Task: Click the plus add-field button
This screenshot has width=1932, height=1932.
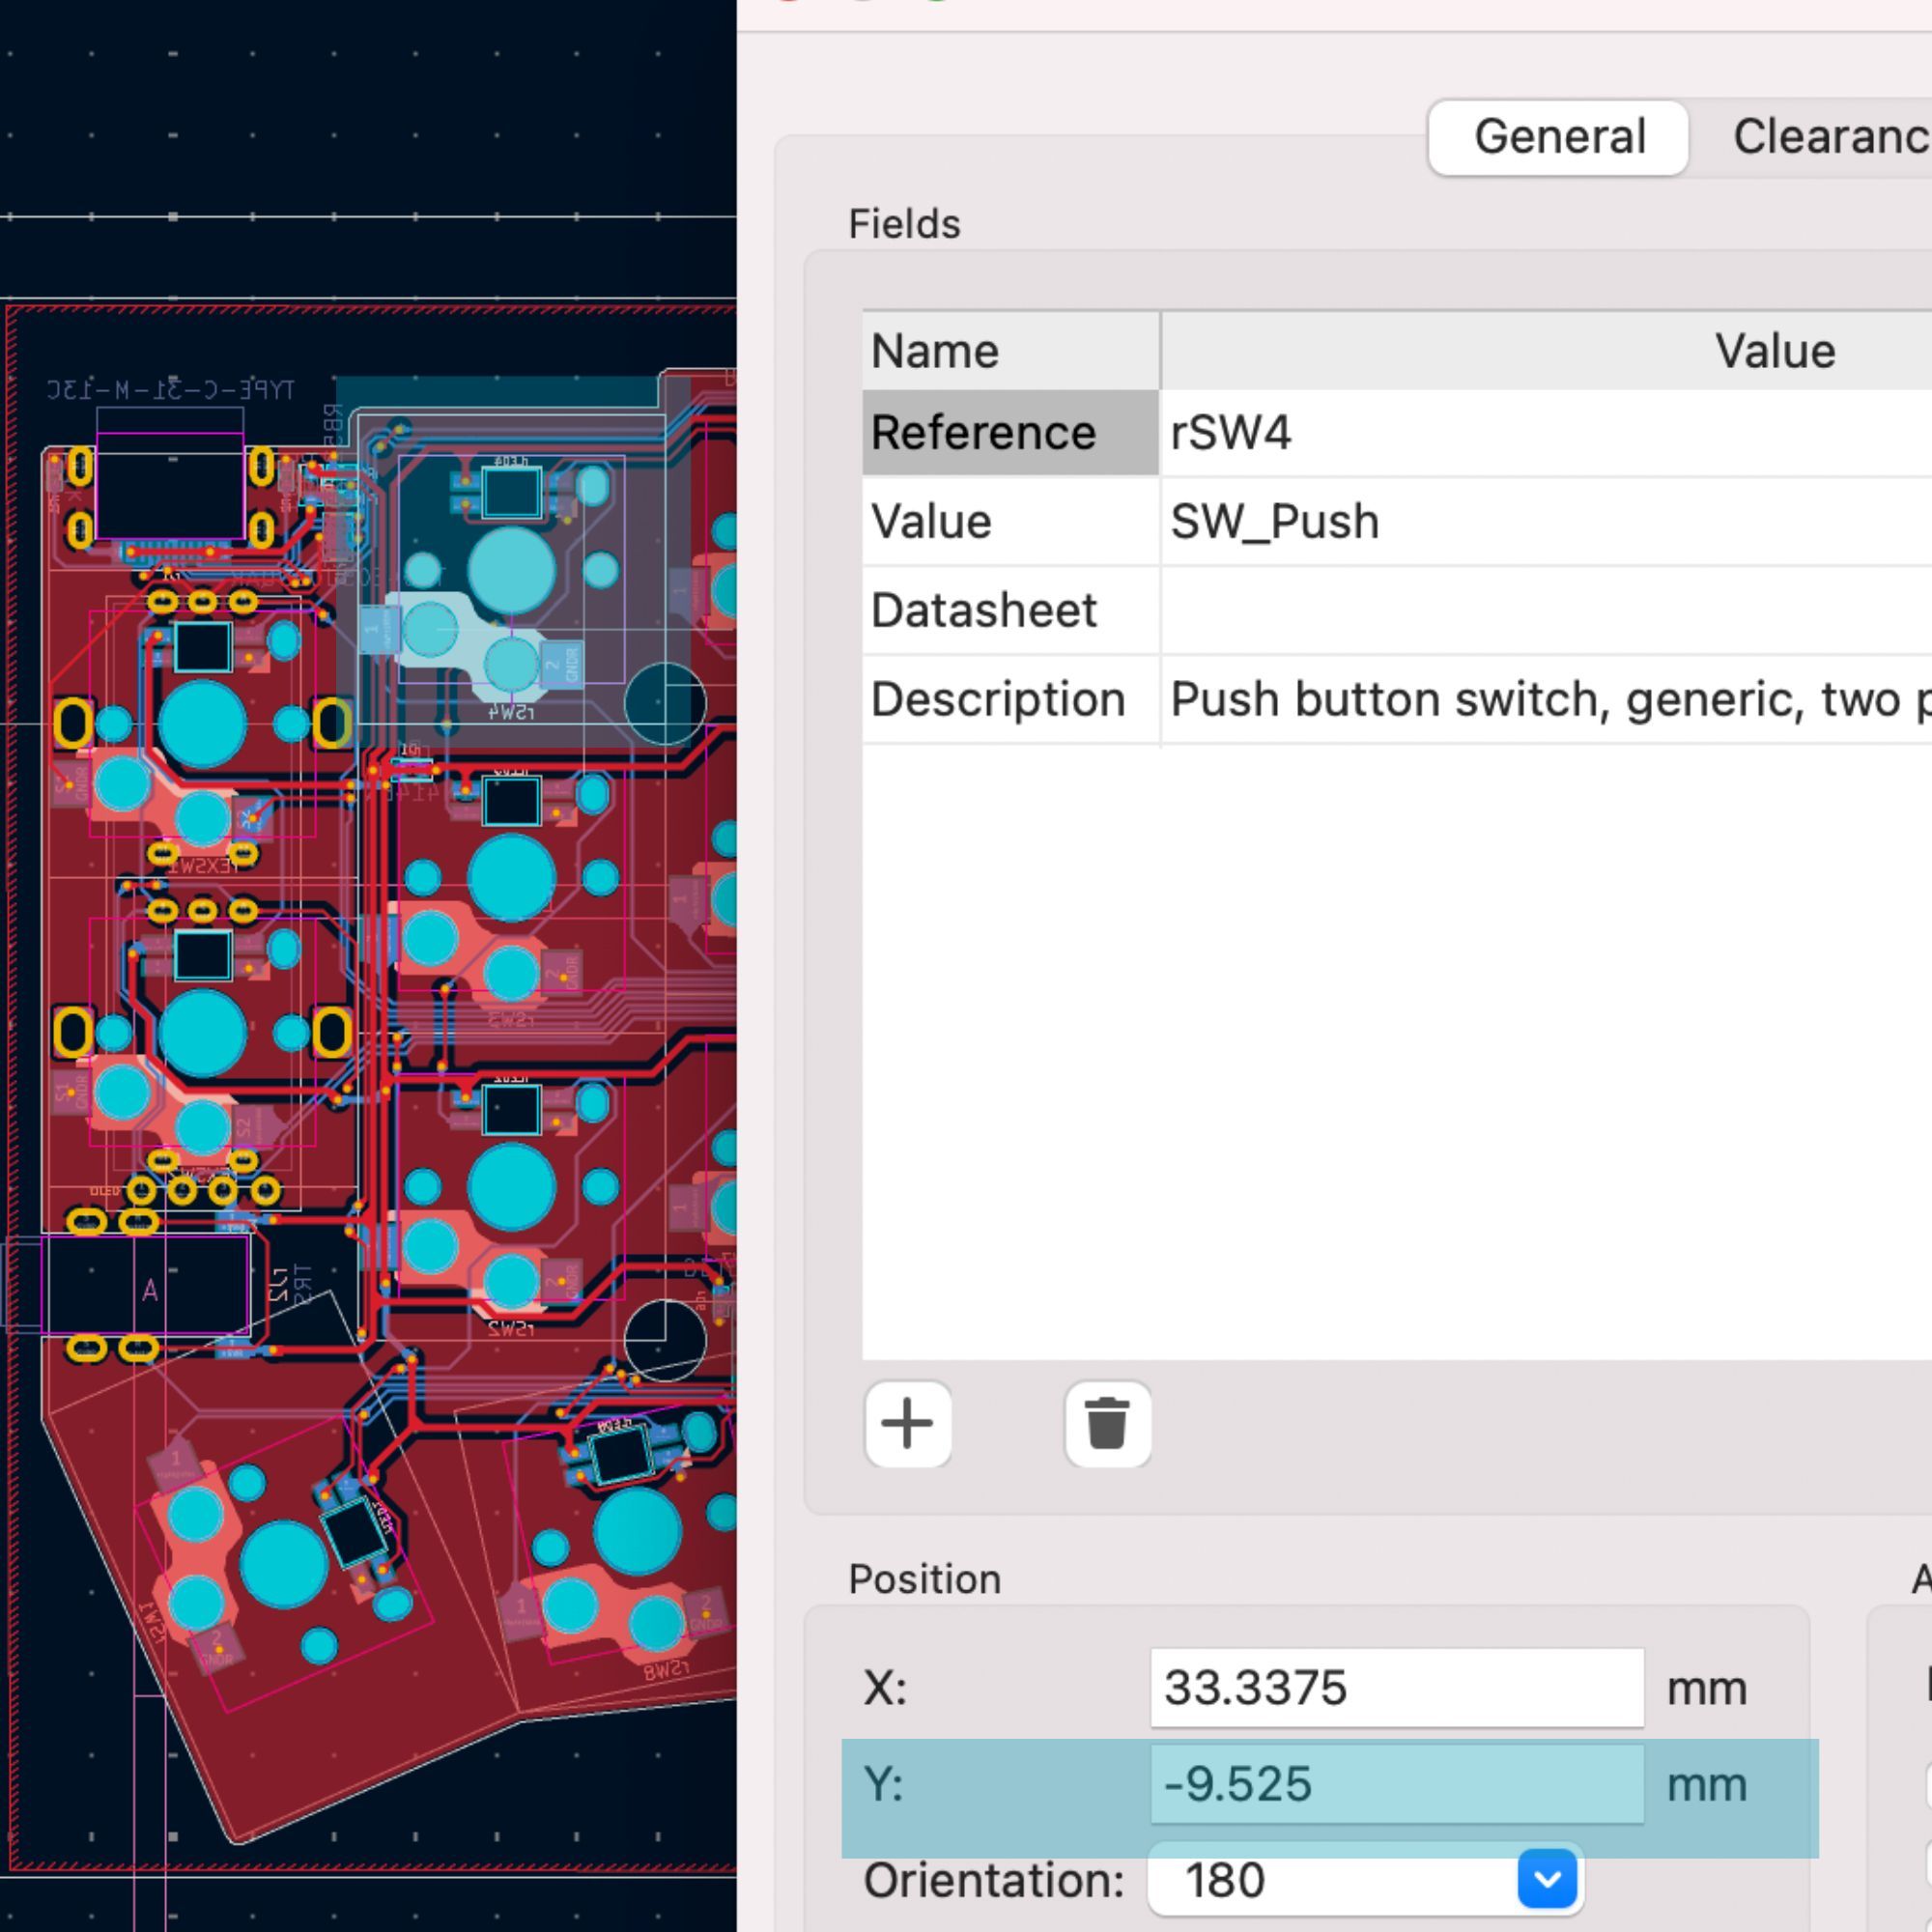Action: click(x=907, y=1424)
